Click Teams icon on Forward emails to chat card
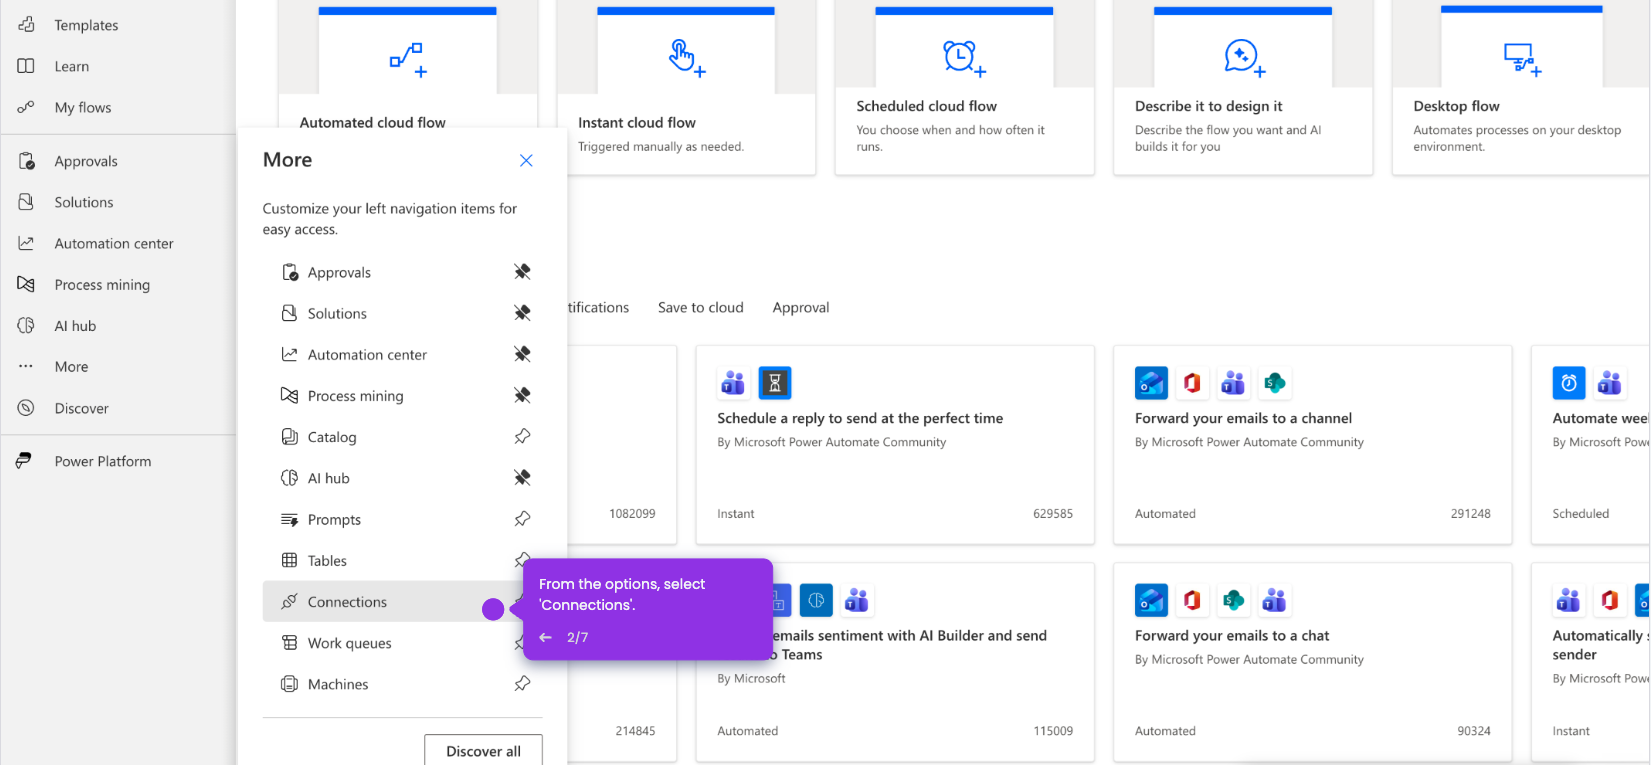The width and height of the screenshot is (1651, 765). point(1275,600)
